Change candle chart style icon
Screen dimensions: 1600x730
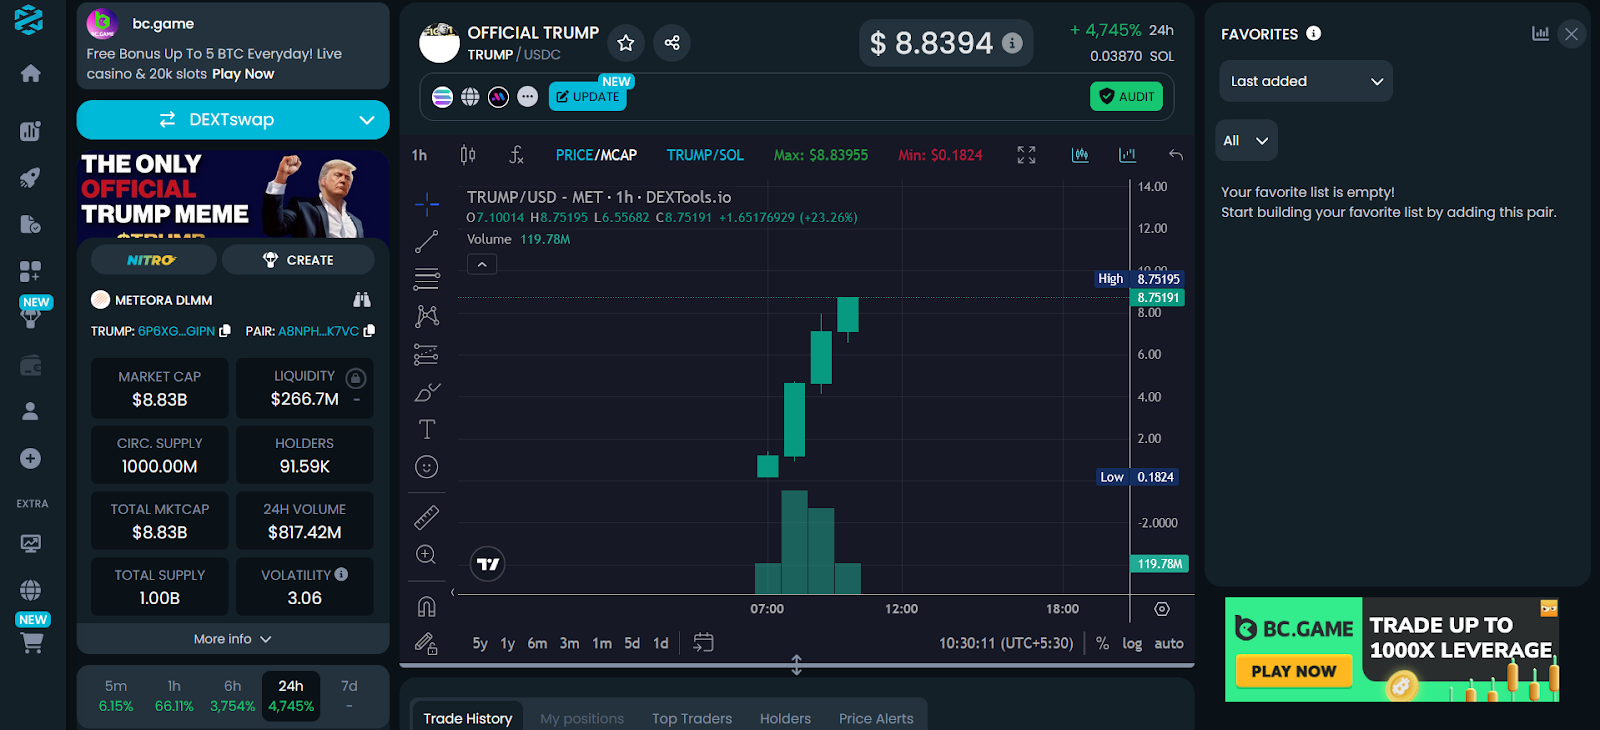click(468, 155)
